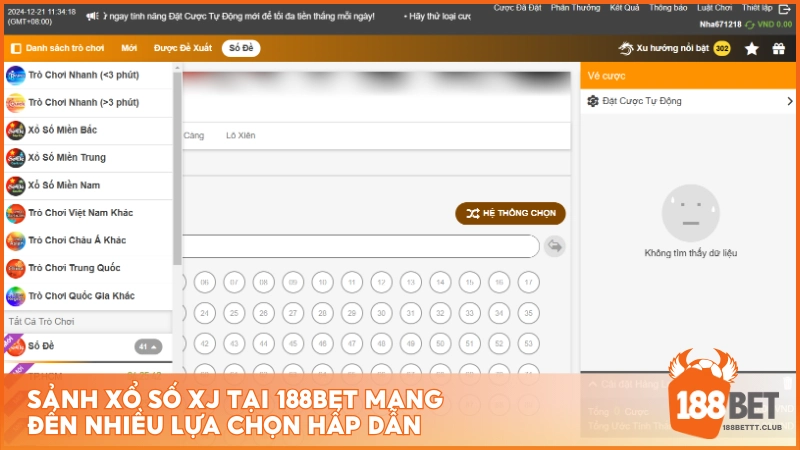The width and height of the screenshot is (800, 450).
Task: Click the megaphone announcement icon
Action: pyautogui.click(x=92, y=16)
